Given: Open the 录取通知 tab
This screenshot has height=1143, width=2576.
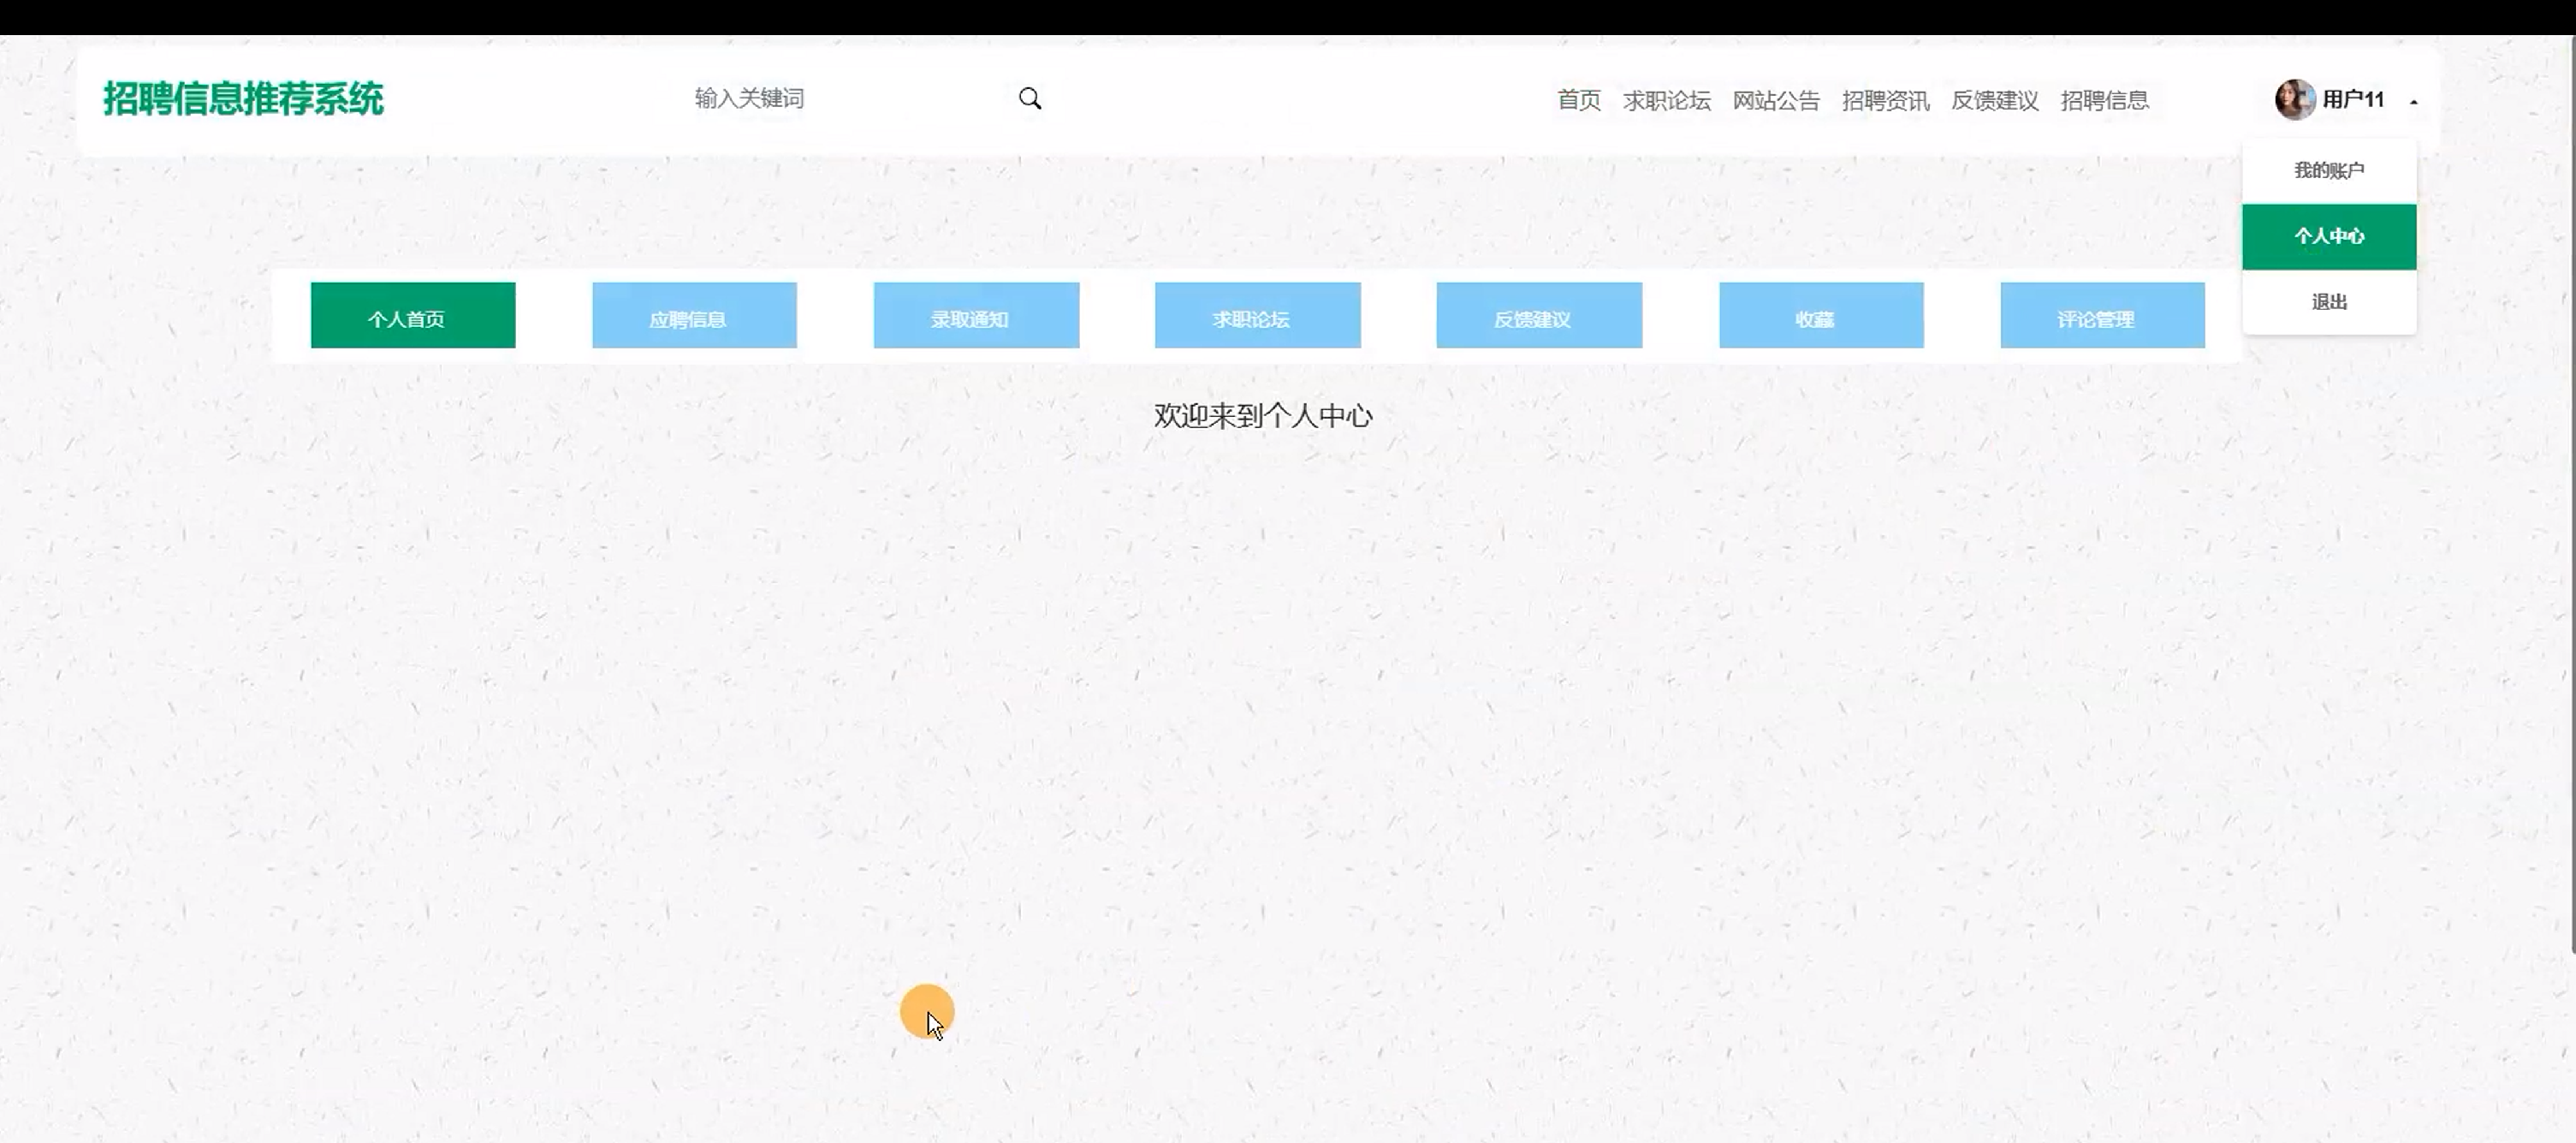Looking at the screenshot, I should (976, 315).
